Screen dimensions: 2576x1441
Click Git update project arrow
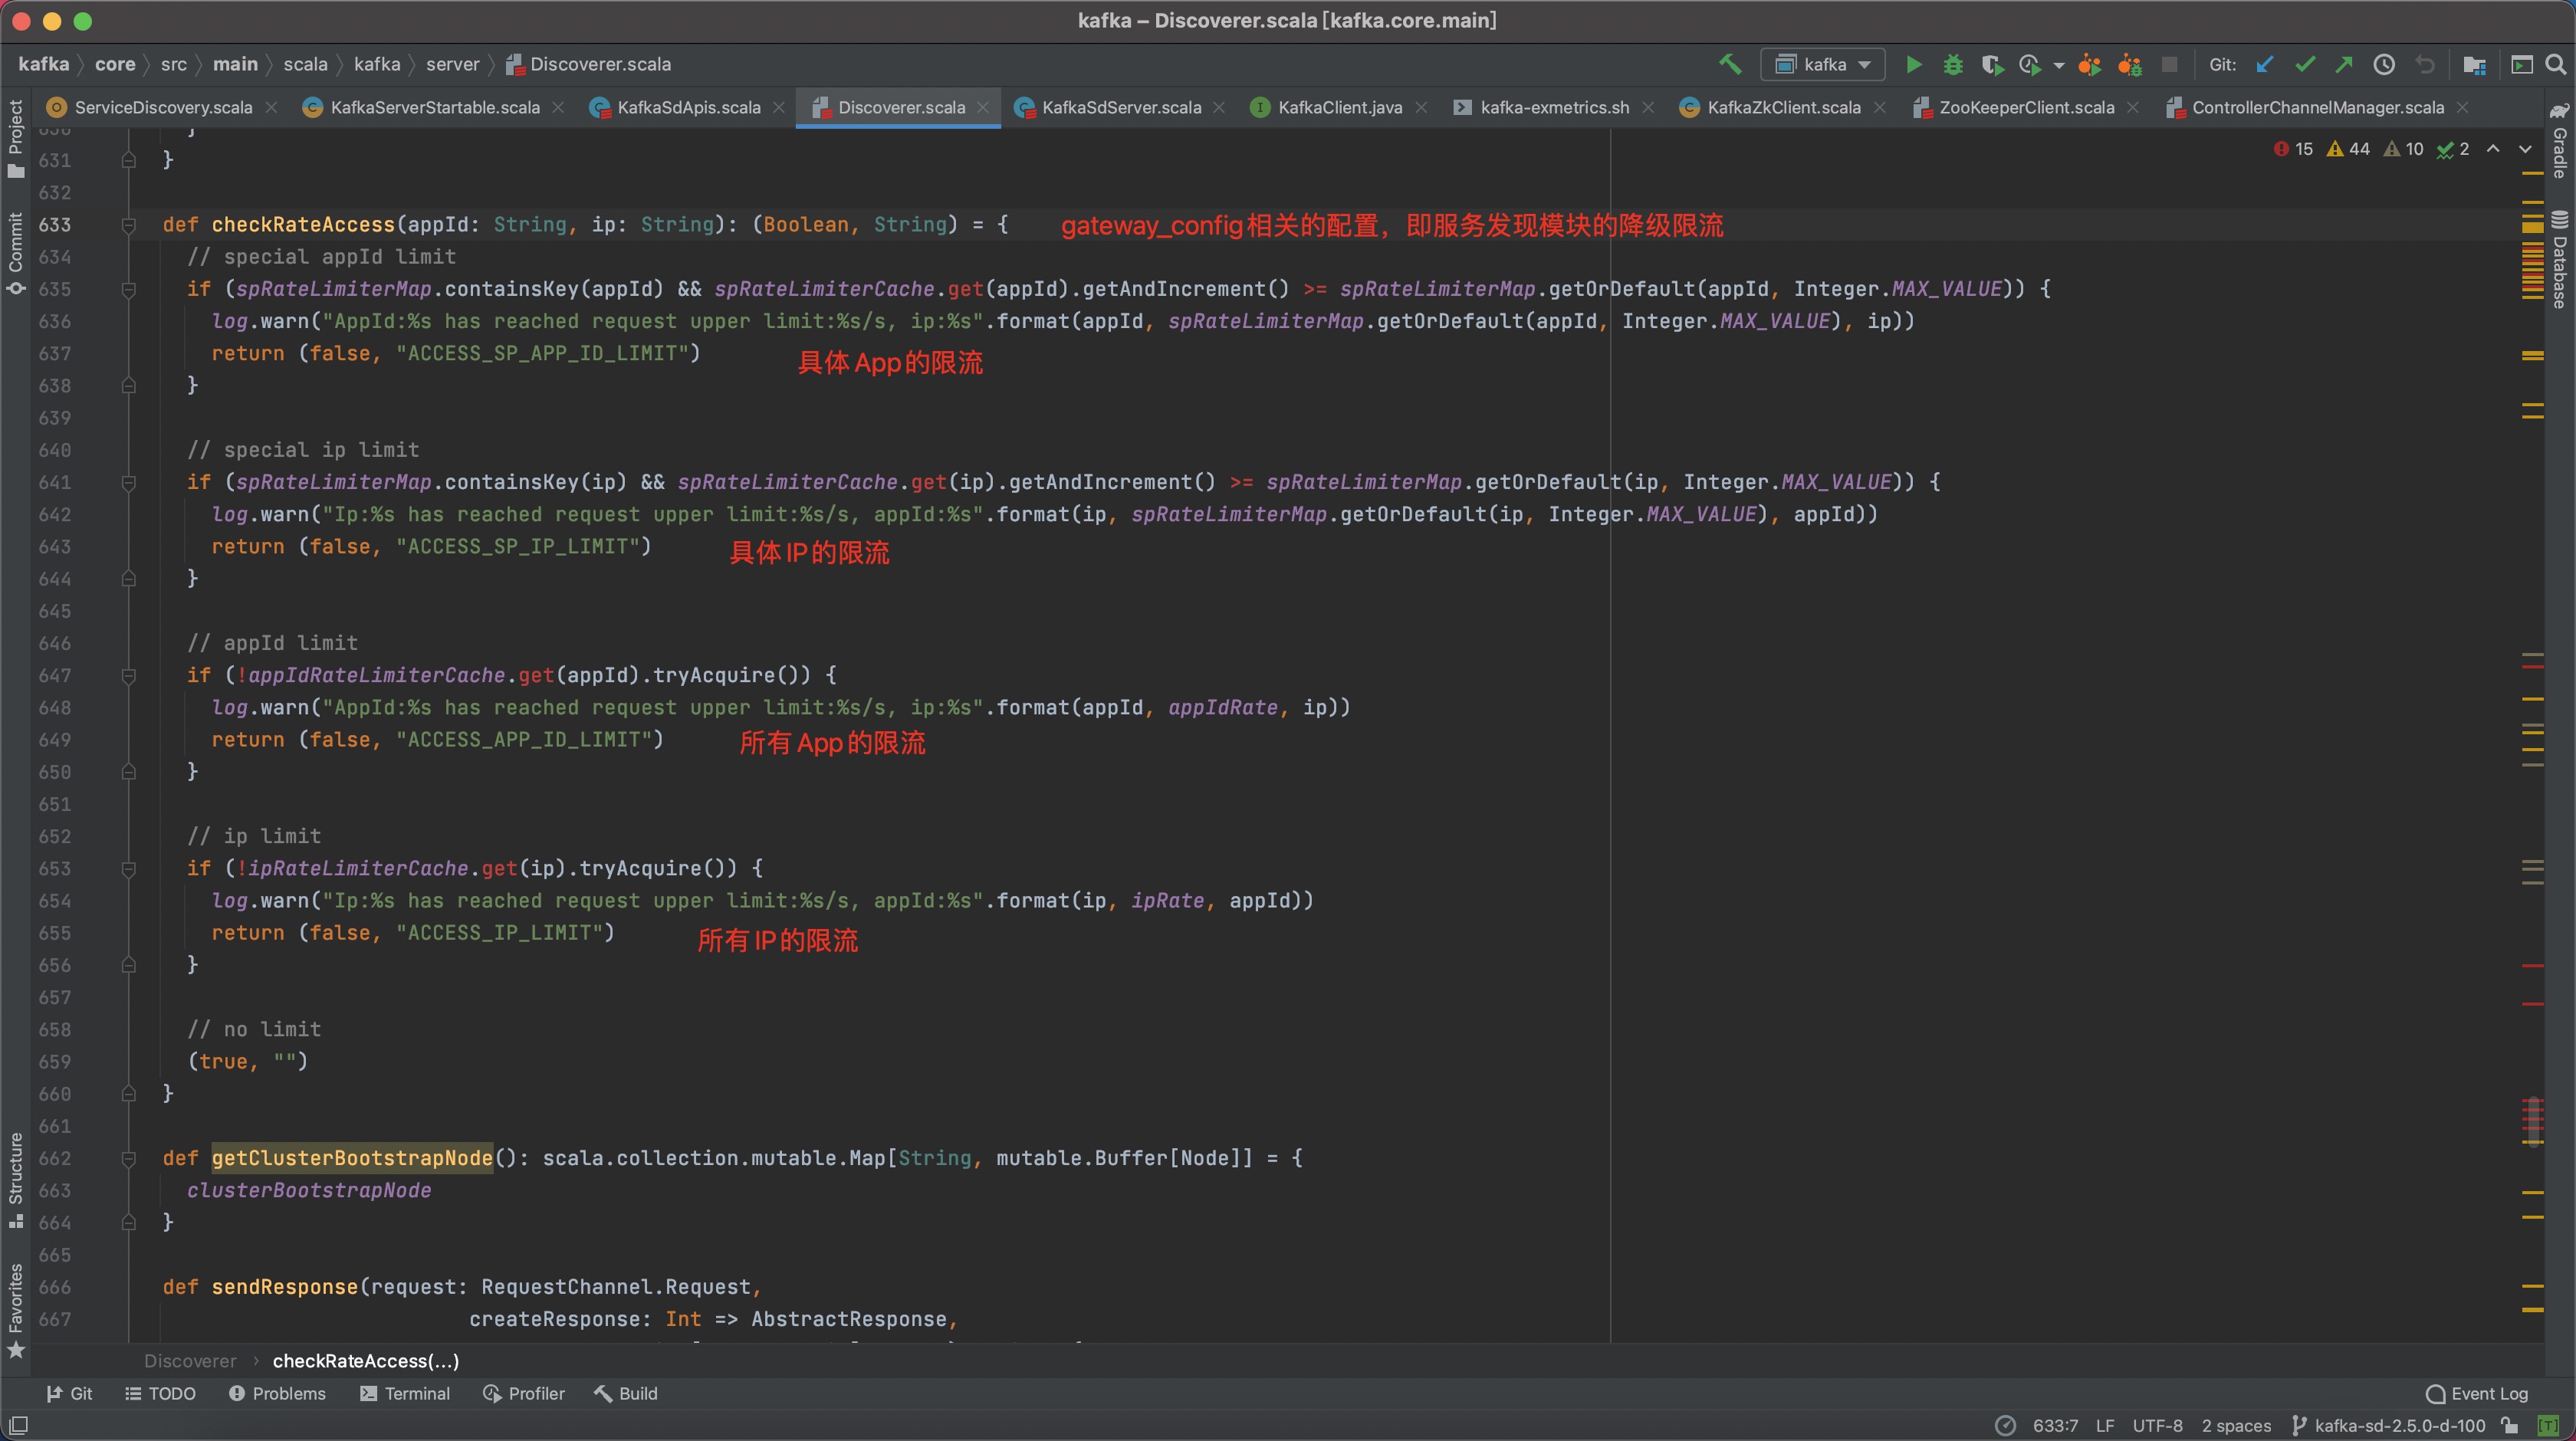(x=2265, y=65)
